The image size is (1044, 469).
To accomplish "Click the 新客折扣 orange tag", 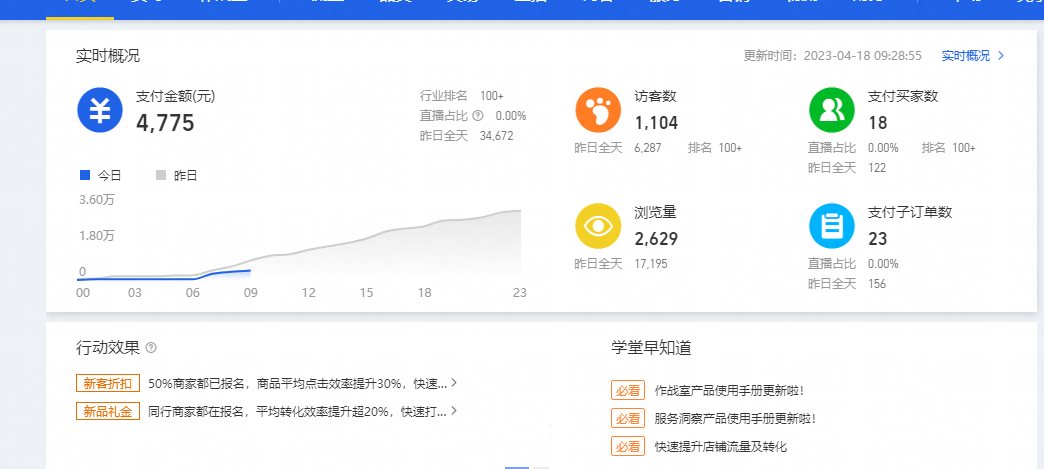I will click(107, 383).
